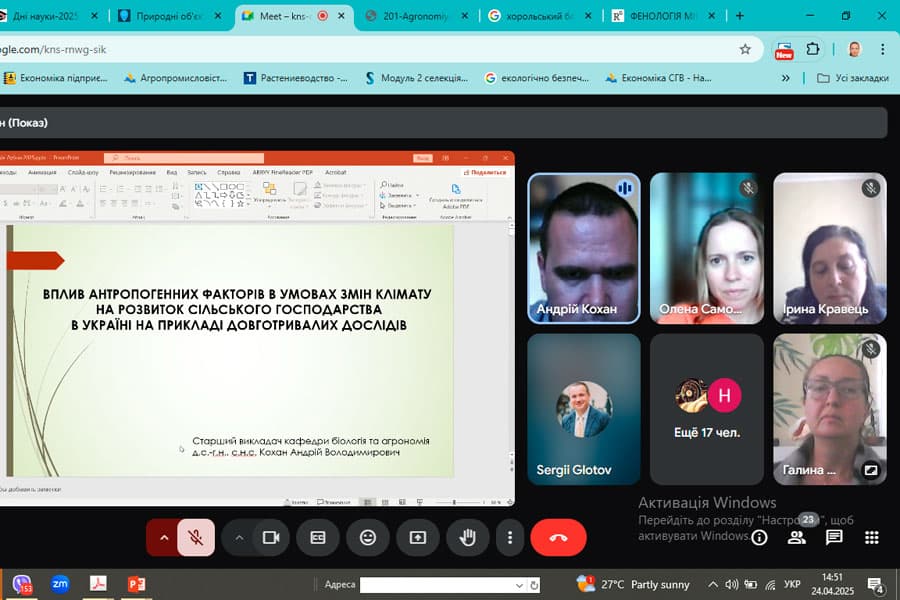900x600 pixels.
Task: Turn on closed captions
Action: coord(318,537)
